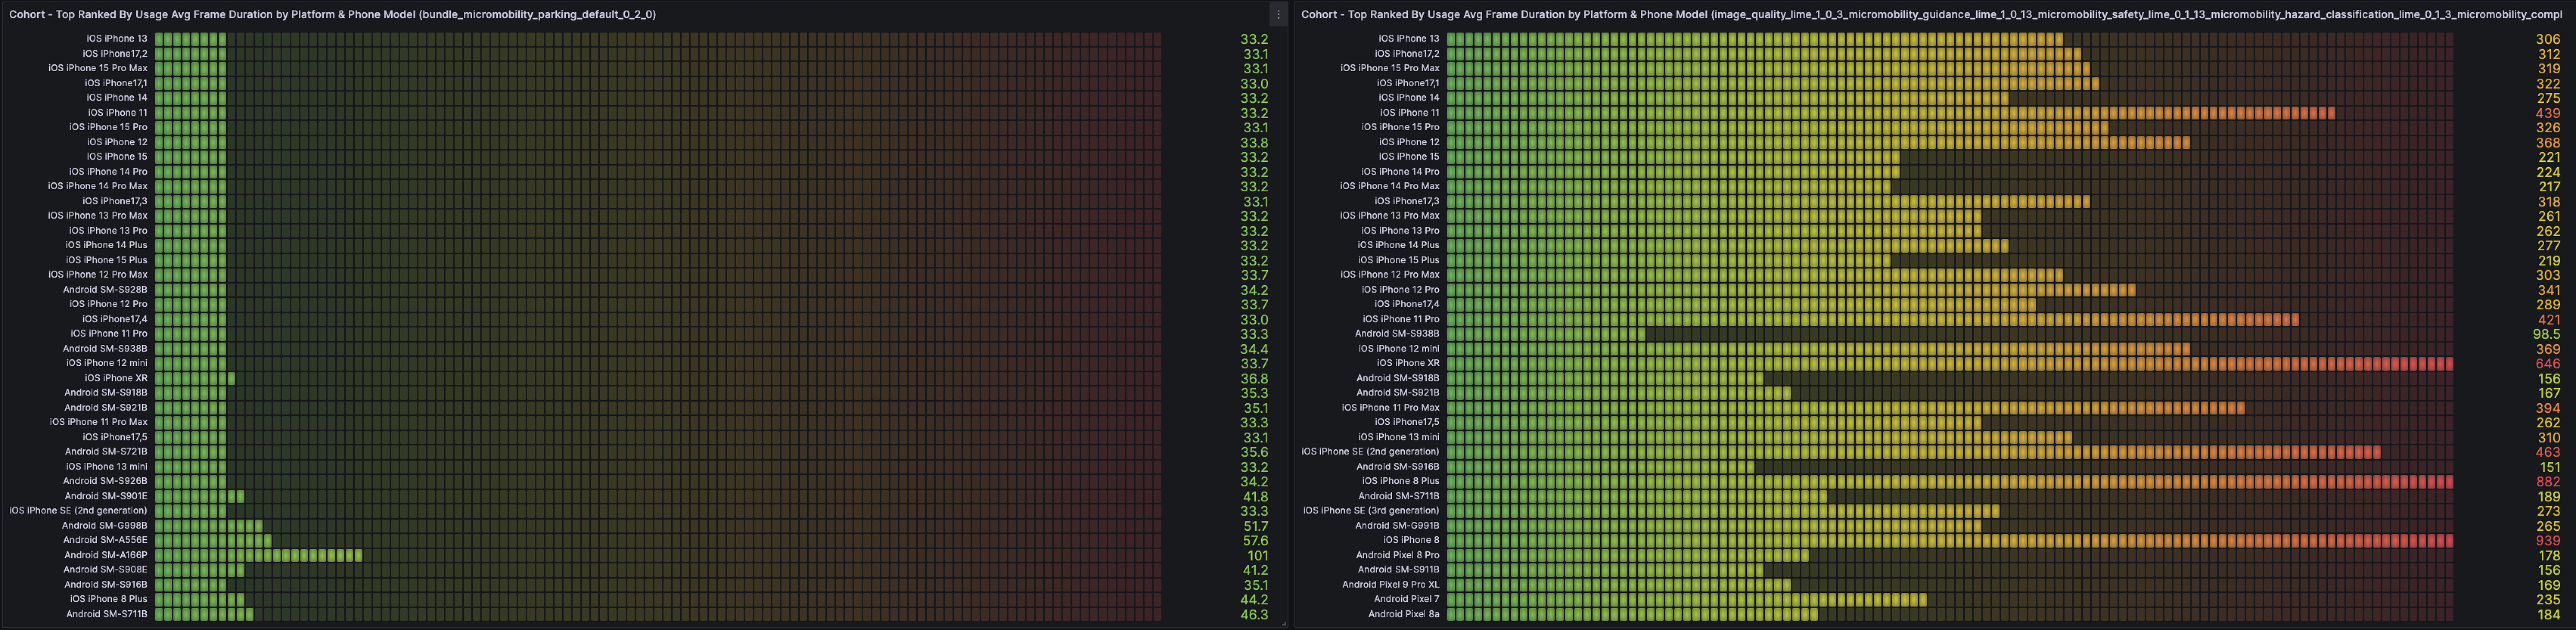Click Android SM-S938B bar in right panel
This screenshot has width=2576, height=630.
coord(1545,334)
